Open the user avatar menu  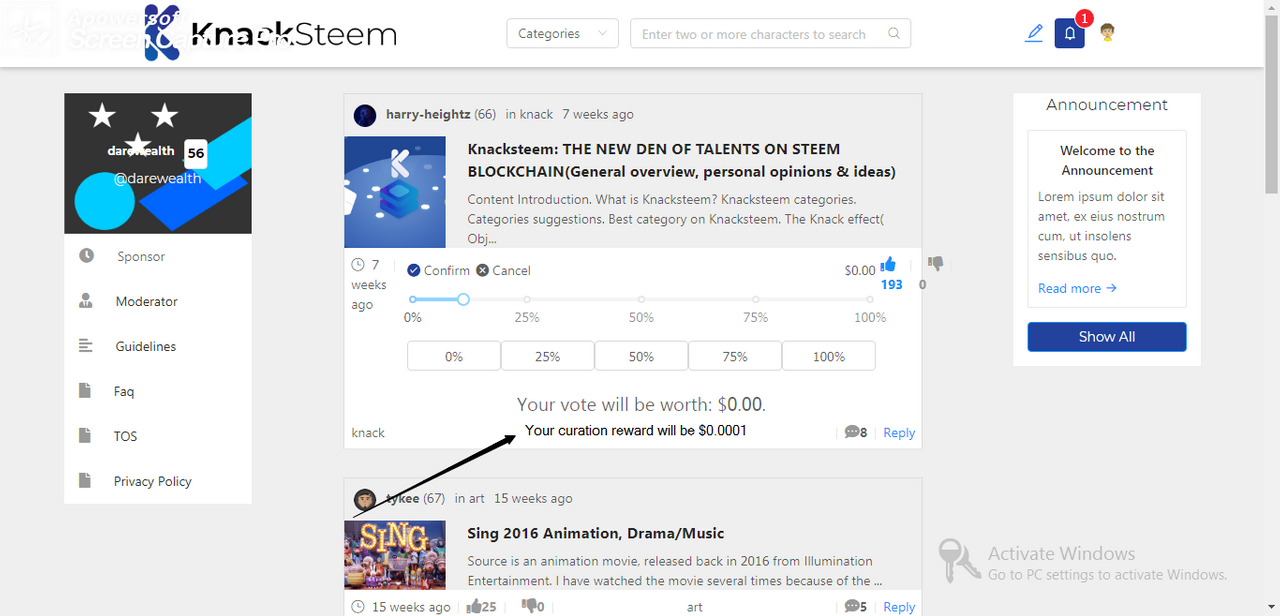(1107, 33)
